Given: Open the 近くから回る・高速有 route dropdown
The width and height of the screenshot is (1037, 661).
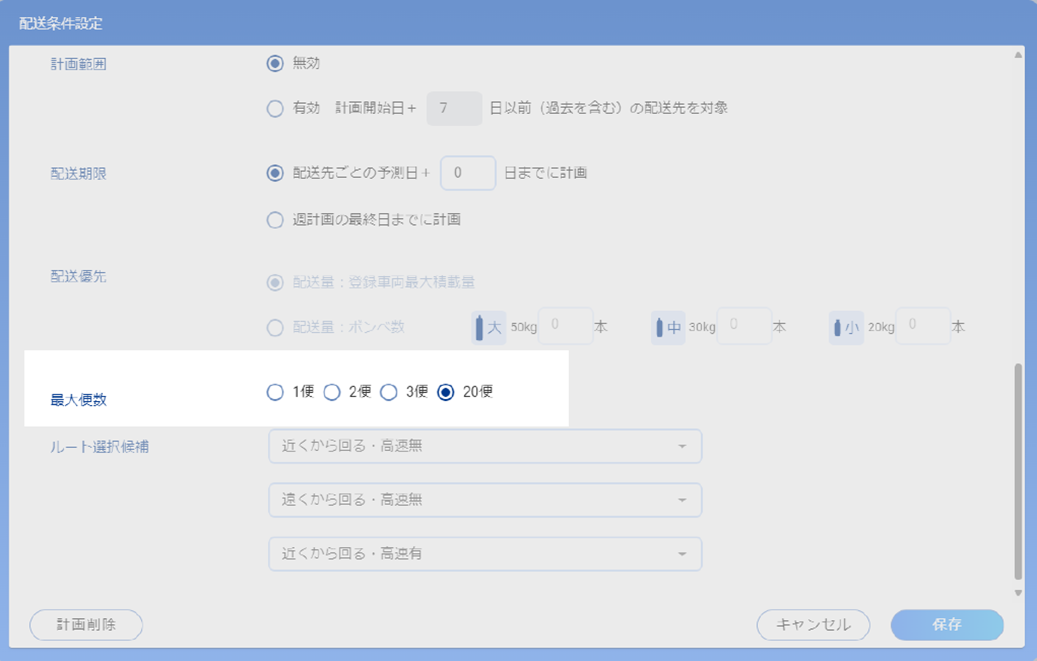Looking at the screenshot, I should [x=485, y=554].
